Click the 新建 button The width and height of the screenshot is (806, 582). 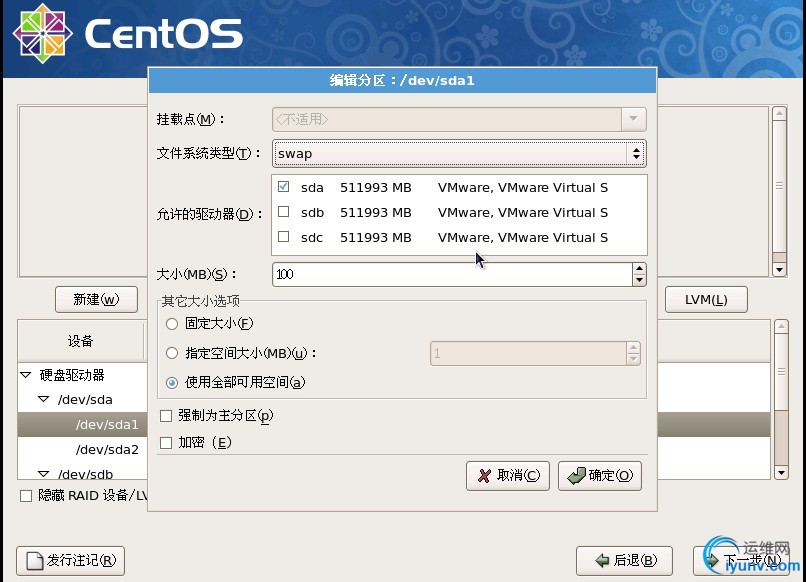pyautogui.click(x=96, y=299)
